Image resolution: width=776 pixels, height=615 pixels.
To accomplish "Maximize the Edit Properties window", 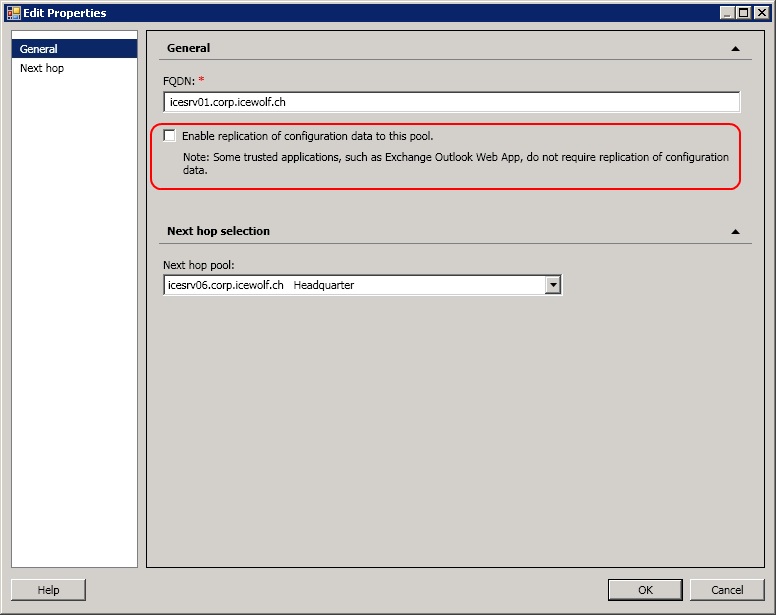I will (743, 13).
